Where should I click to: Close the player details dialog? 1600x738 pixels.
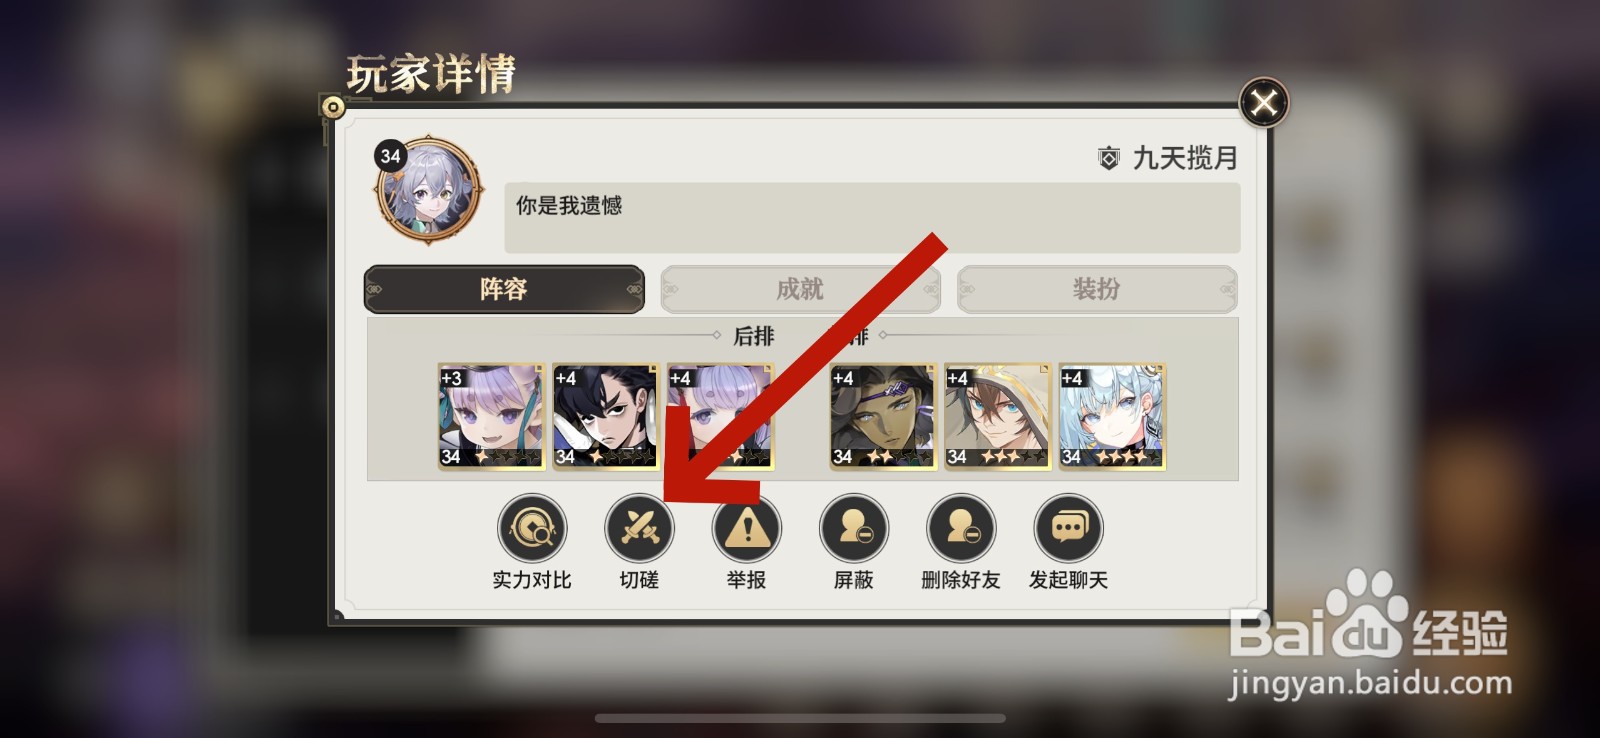pos(1264,102)
